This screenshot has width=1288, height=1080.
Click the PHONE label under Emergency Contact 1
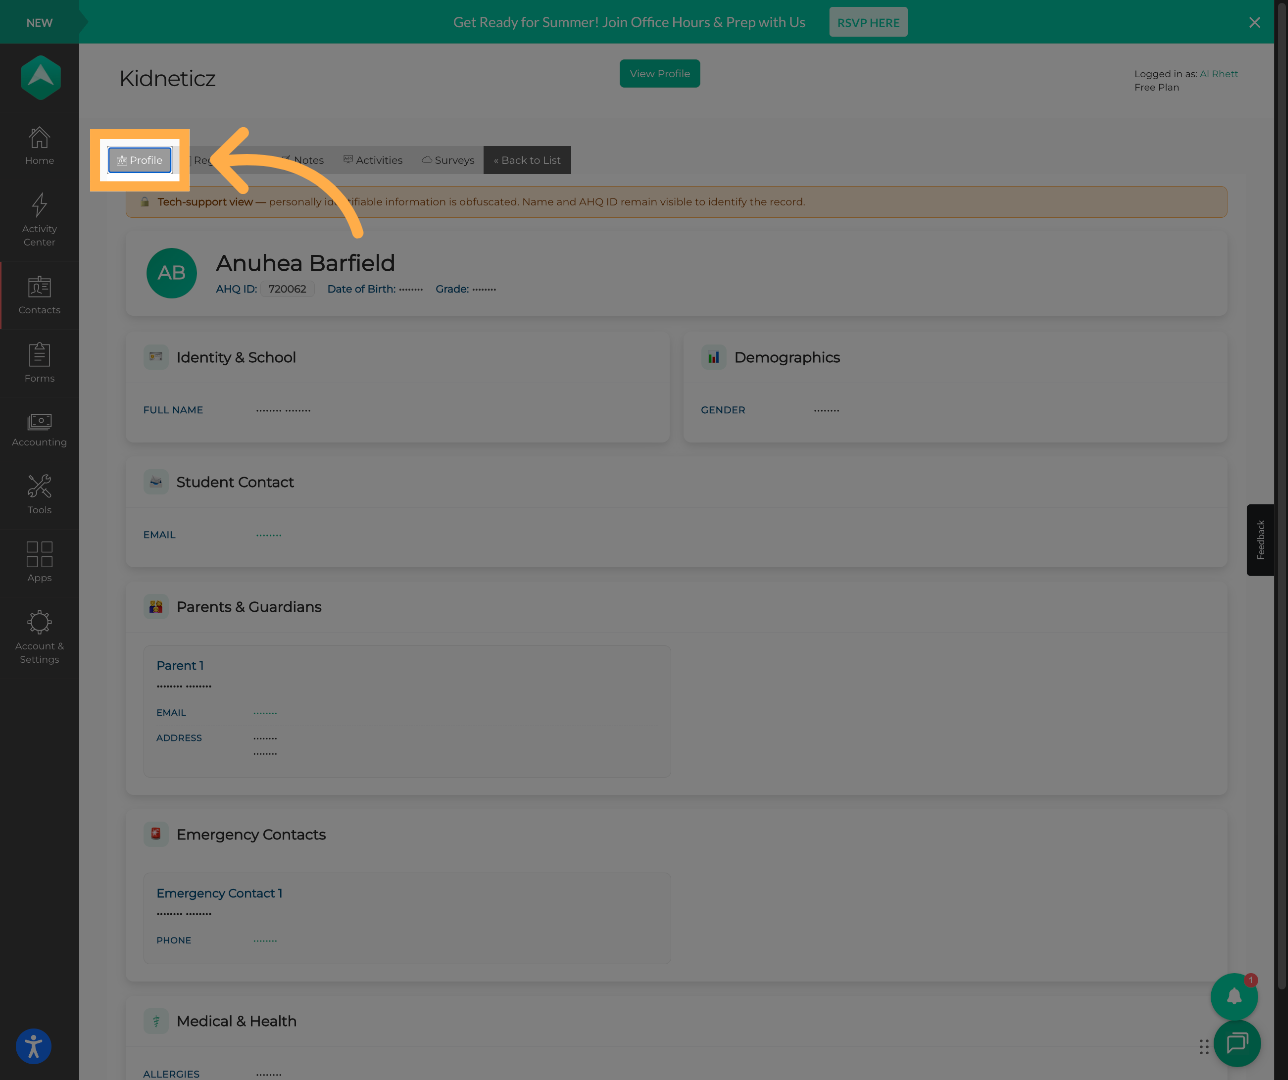174,941
